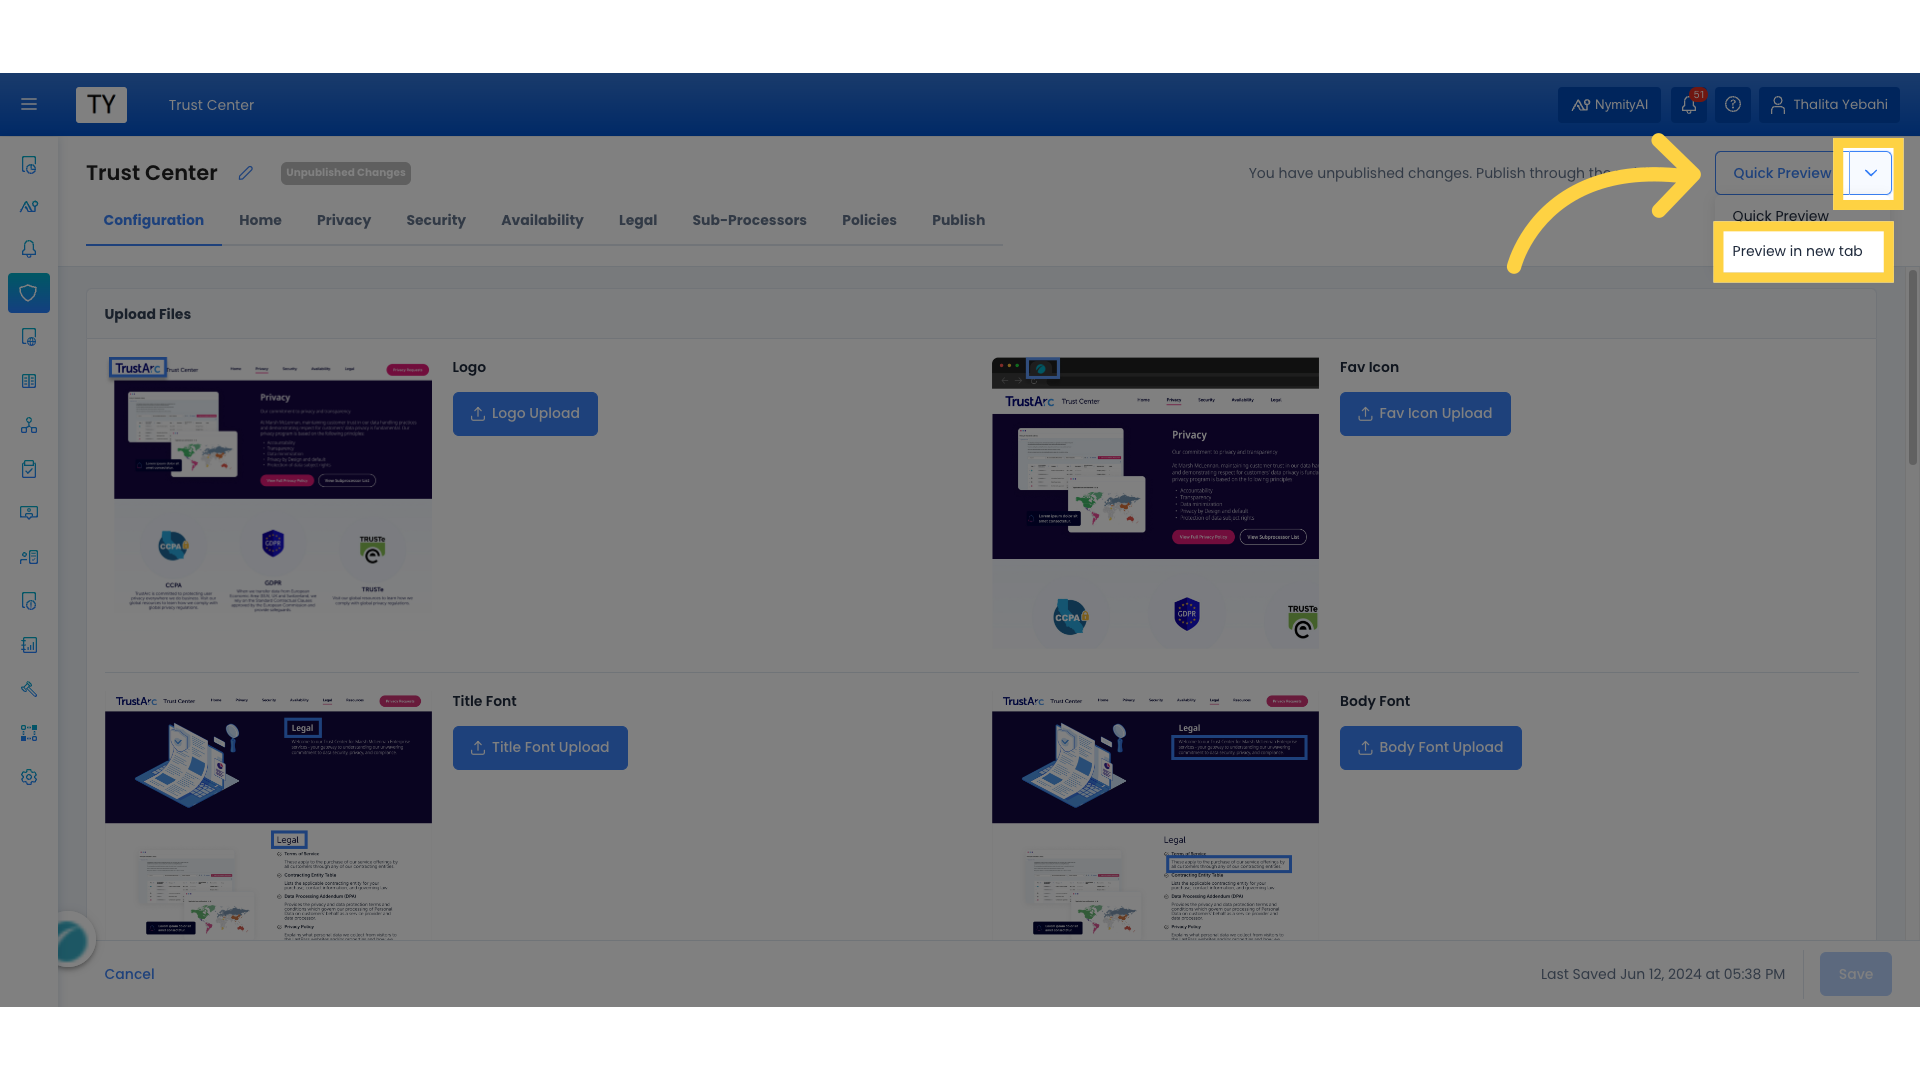Viewport: 1920px width, 1080px height.
Task: Open the settings gear in sidebar
Action: click(x=29, y=777)
